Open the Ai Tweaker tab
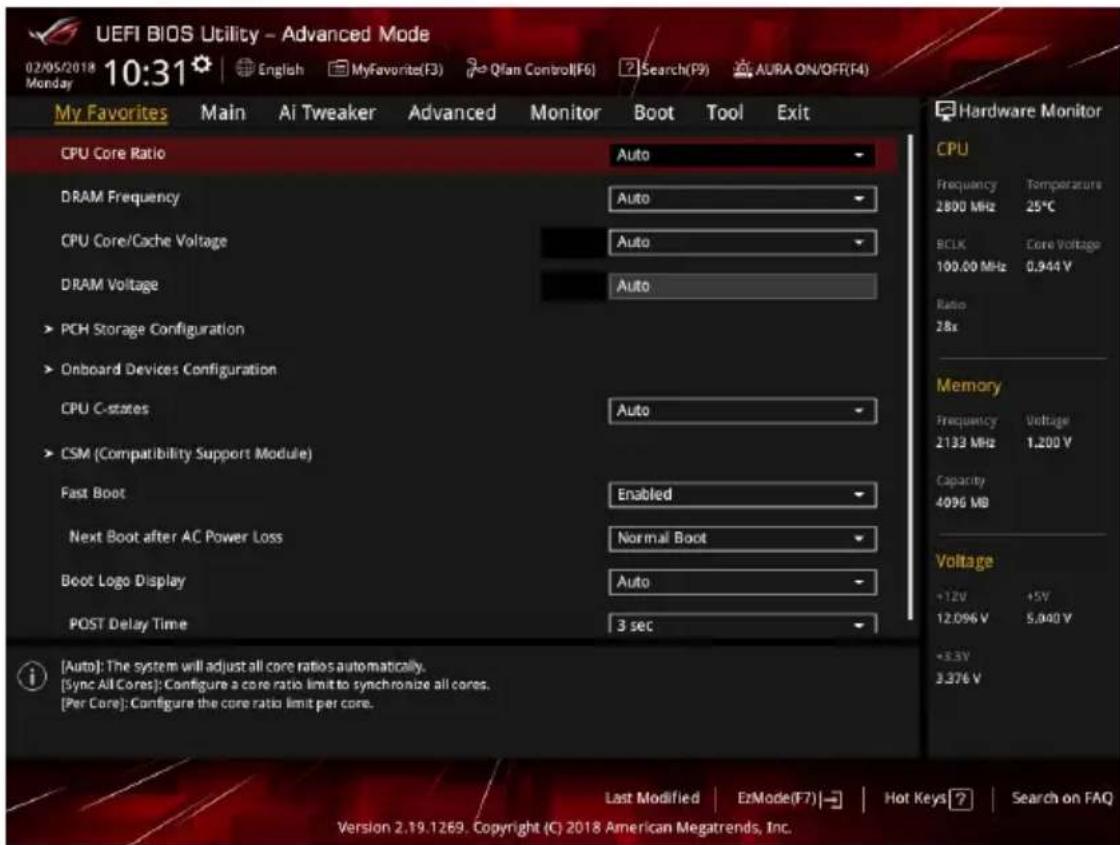Screen dimensions: 1120x845 [326, 113]
